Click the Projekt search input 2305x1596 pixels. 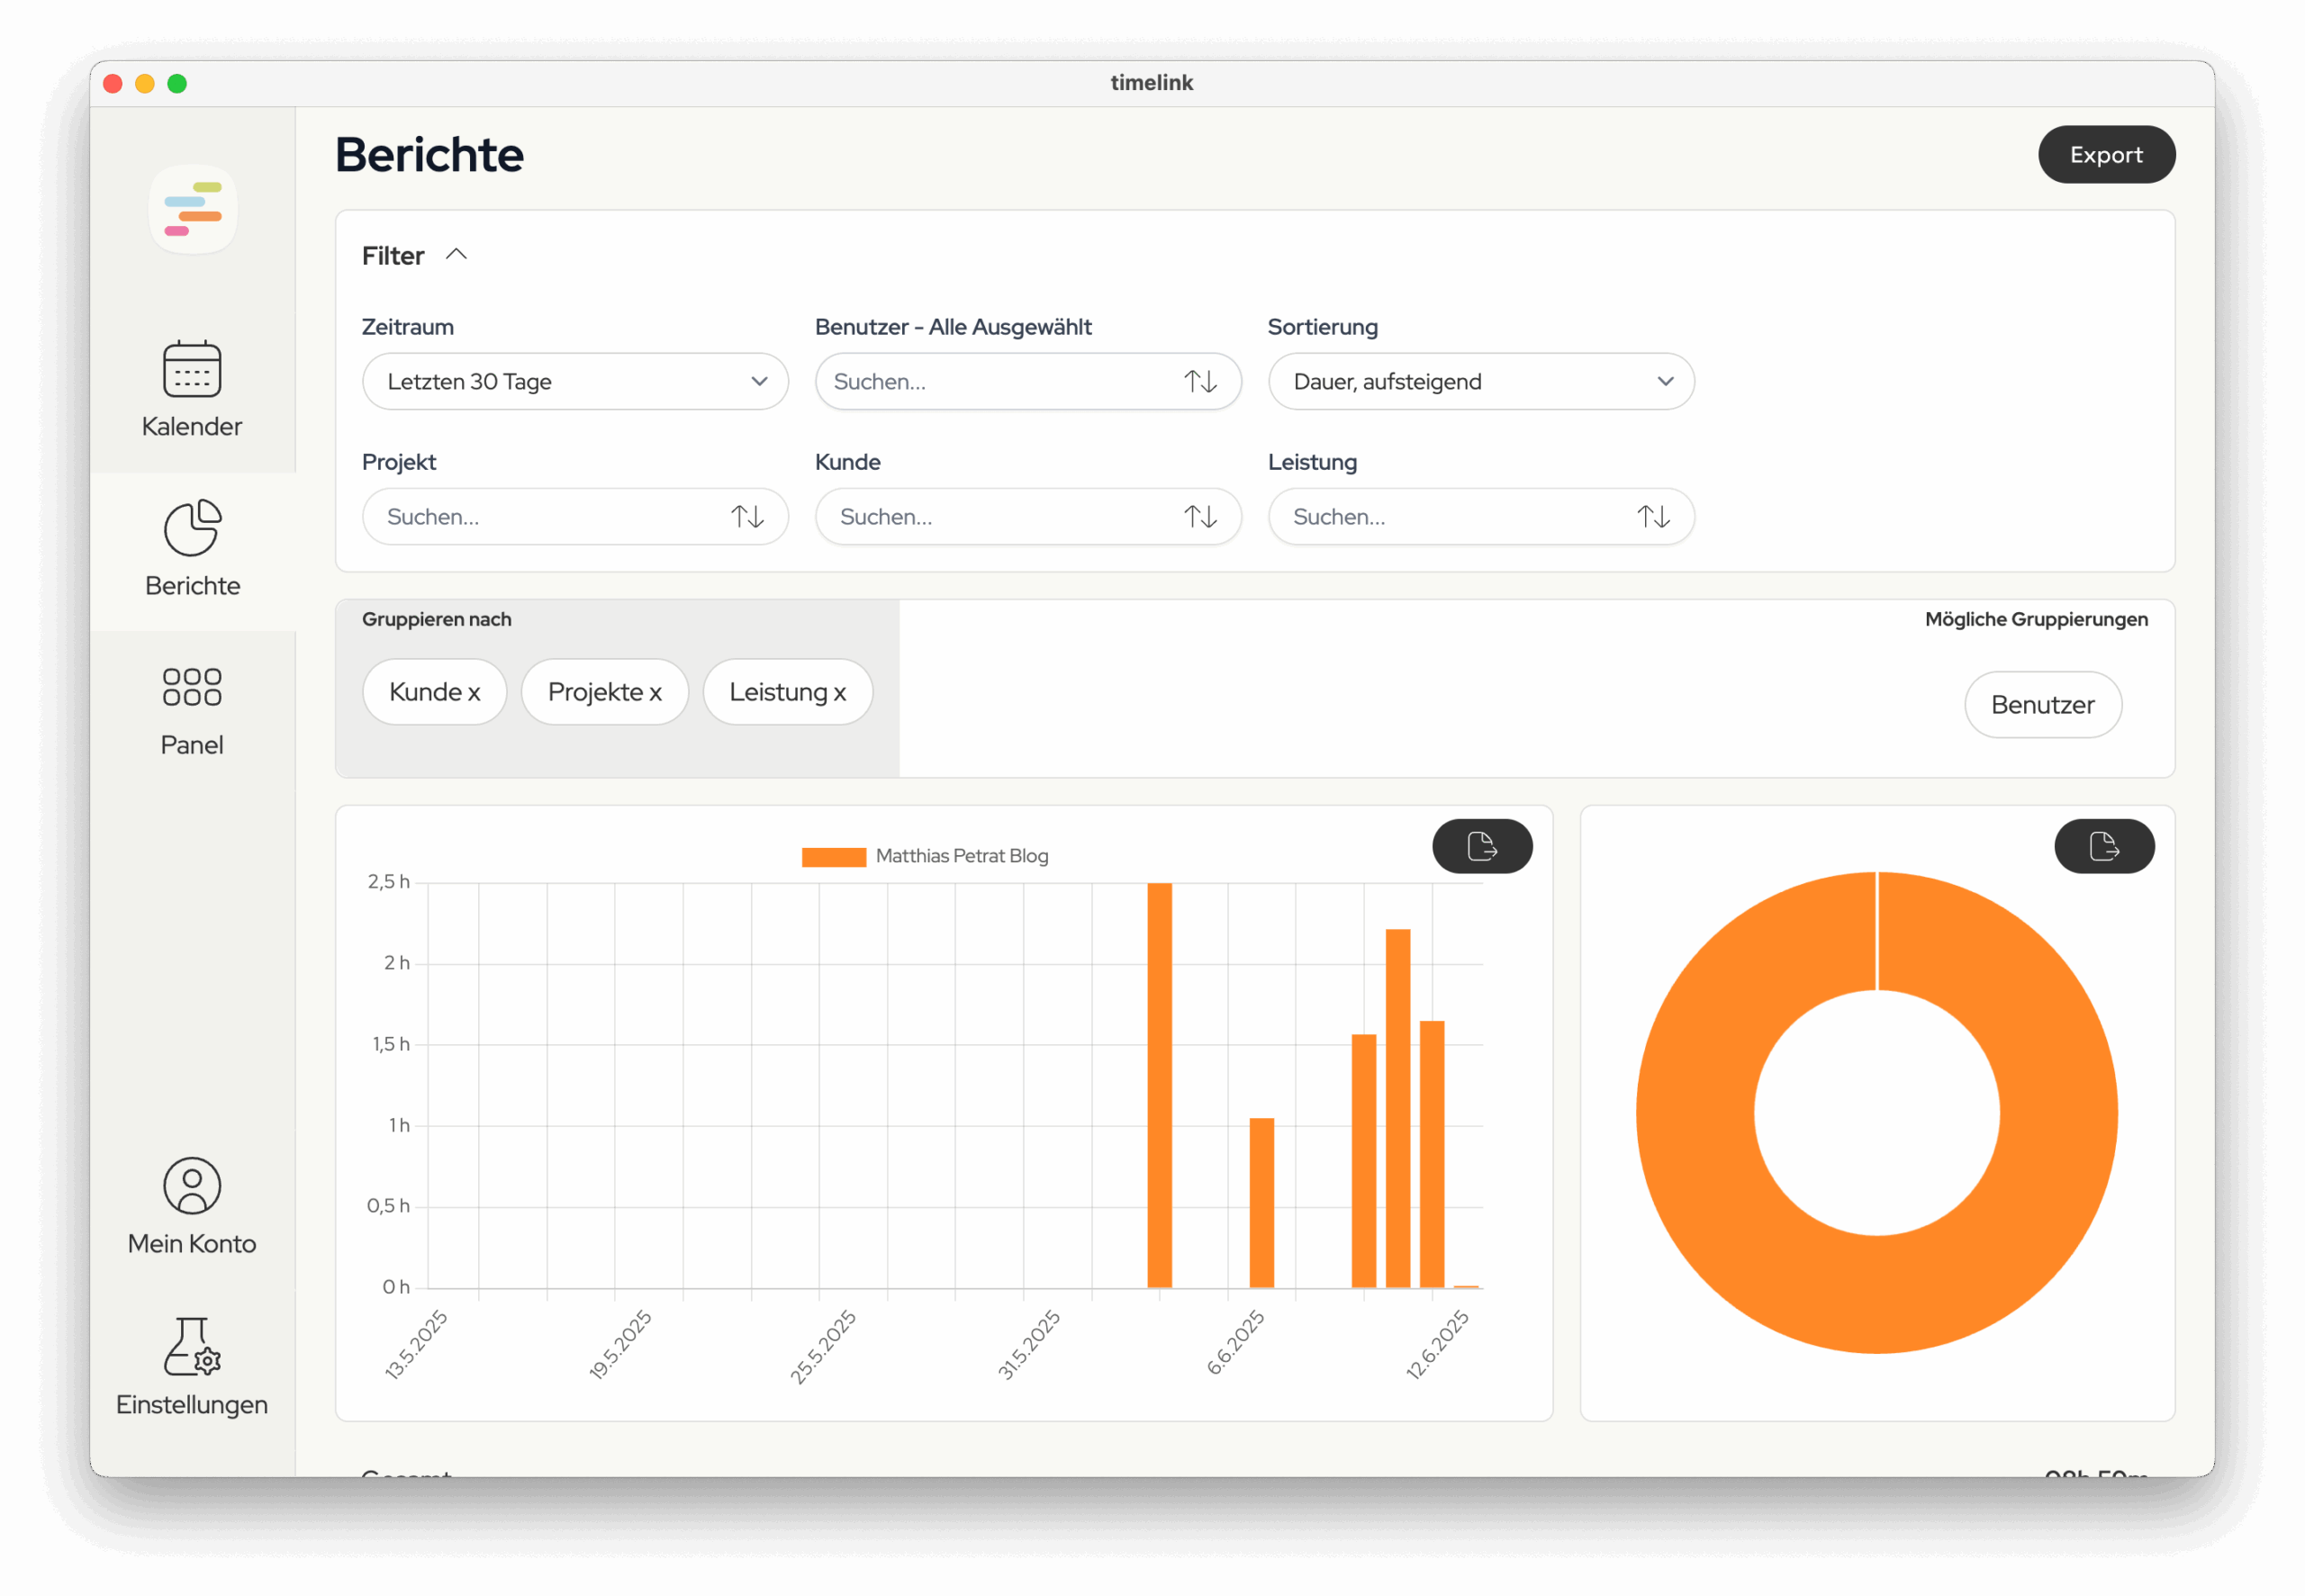tap(575, 516)
